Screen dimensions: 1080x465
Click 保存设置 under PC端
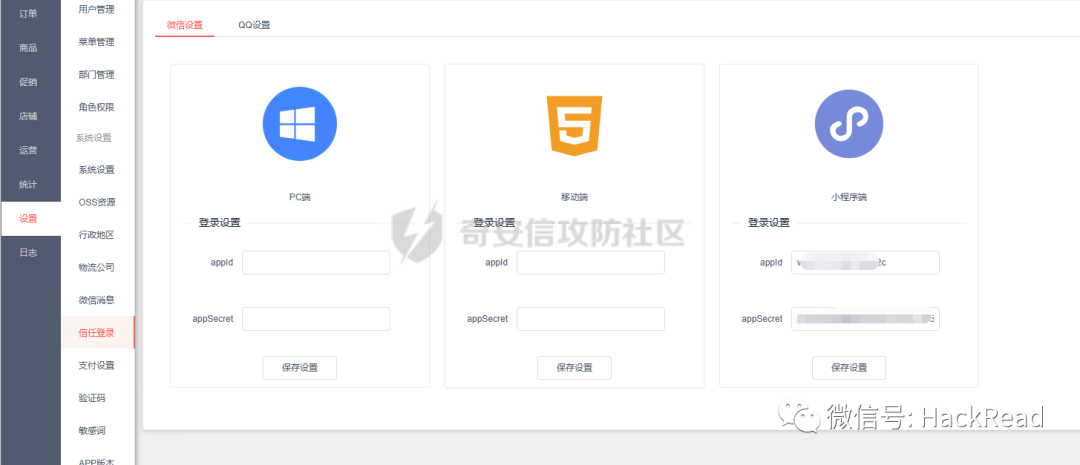click(x=300, y=368)
